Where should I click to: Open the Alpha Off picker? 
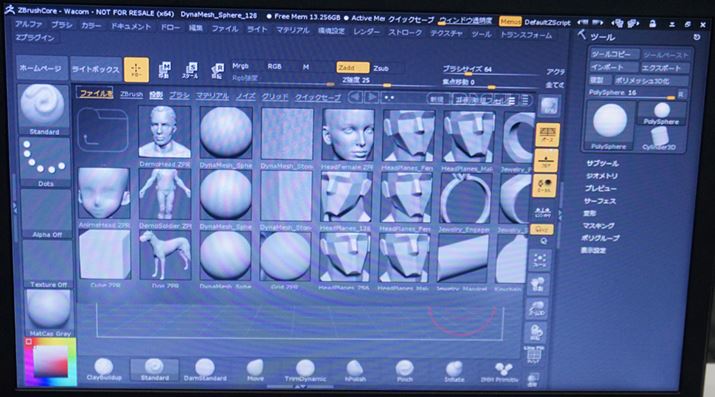point(46,213)
